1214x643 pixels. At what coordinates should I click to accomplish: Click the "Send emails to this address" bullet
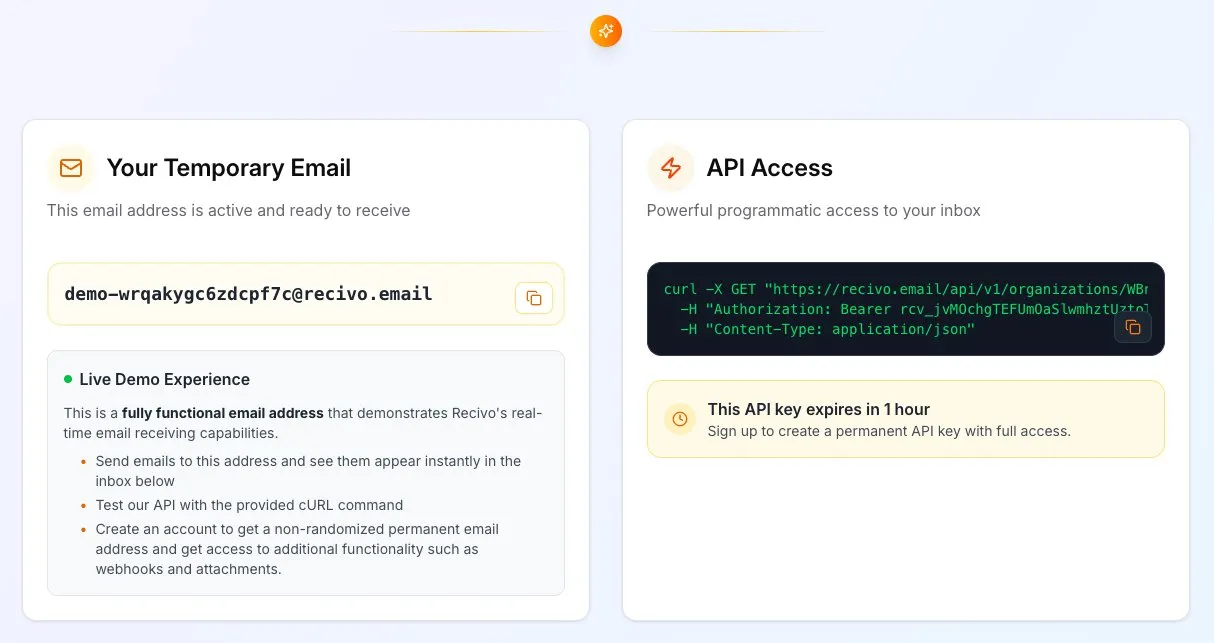tap(308, 471)
